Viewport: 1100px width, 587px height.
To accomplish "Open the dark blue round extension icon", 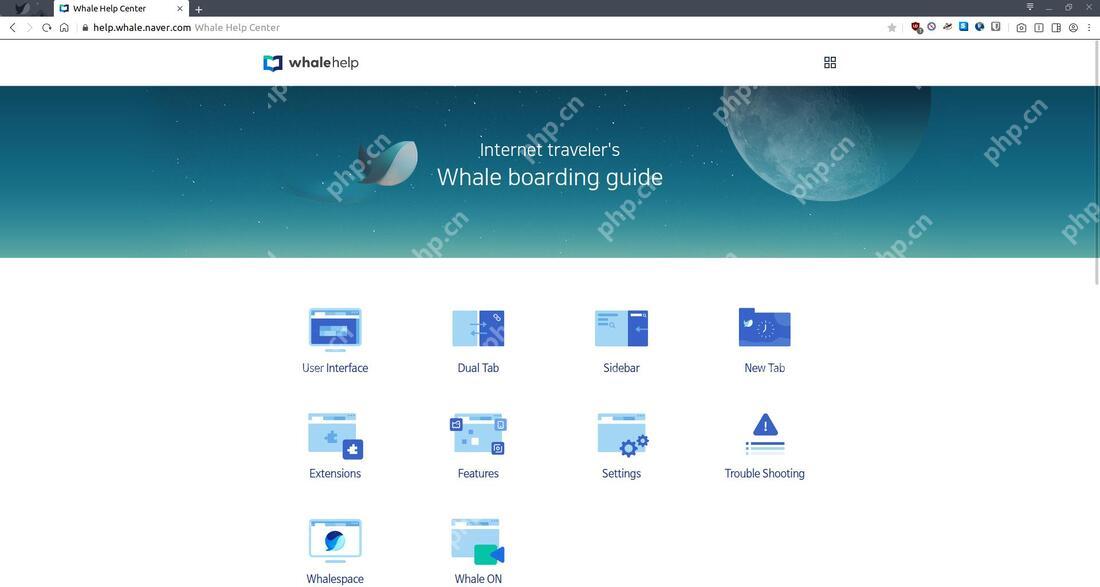I will [x=979, y=27].
